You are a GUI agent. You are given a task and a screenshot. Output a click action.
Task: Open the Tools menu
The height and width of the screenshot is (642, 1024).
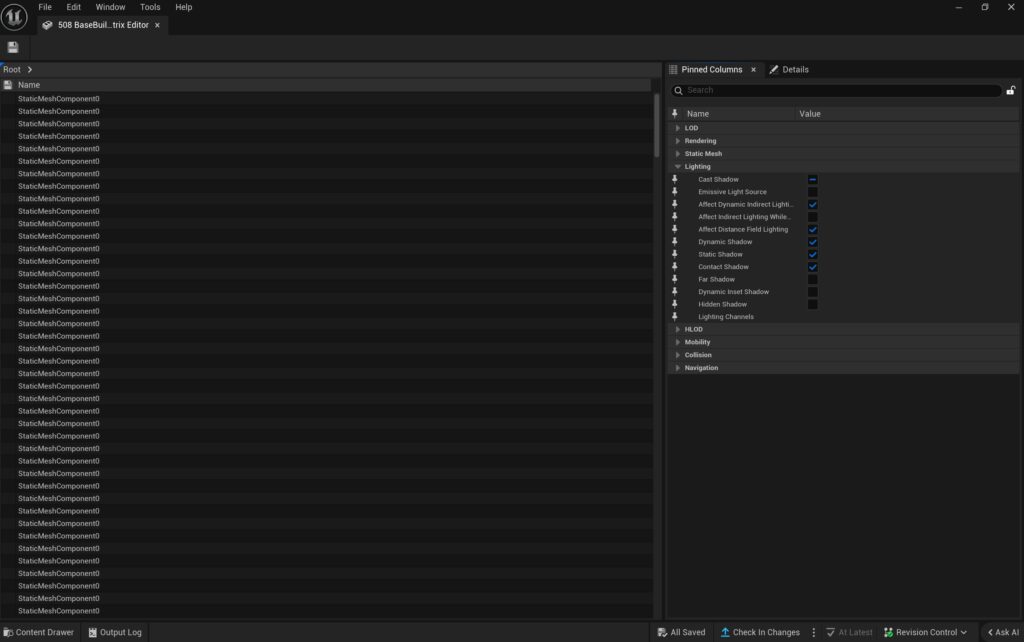click(x=150, y=7)
